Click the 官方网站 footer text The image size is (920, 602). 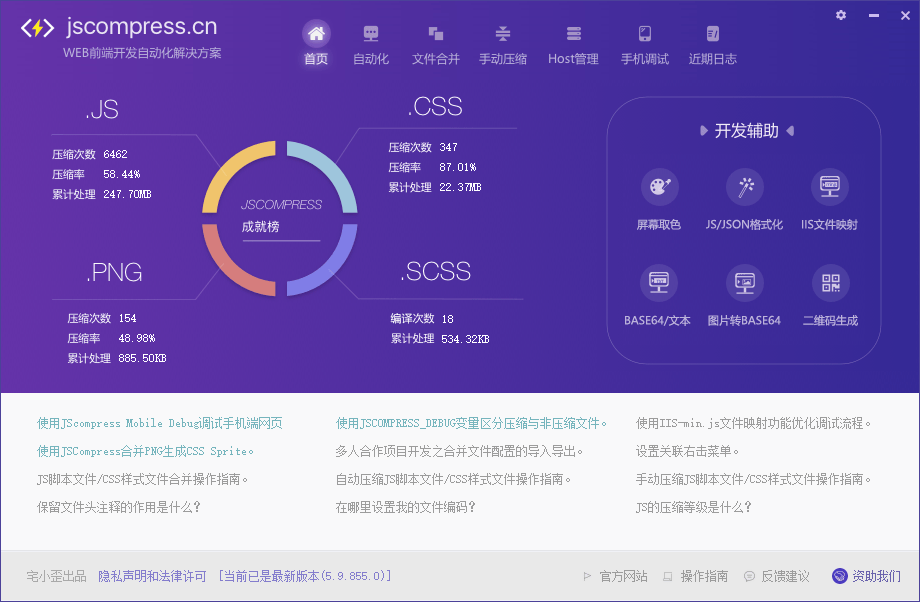coord(623,576)
